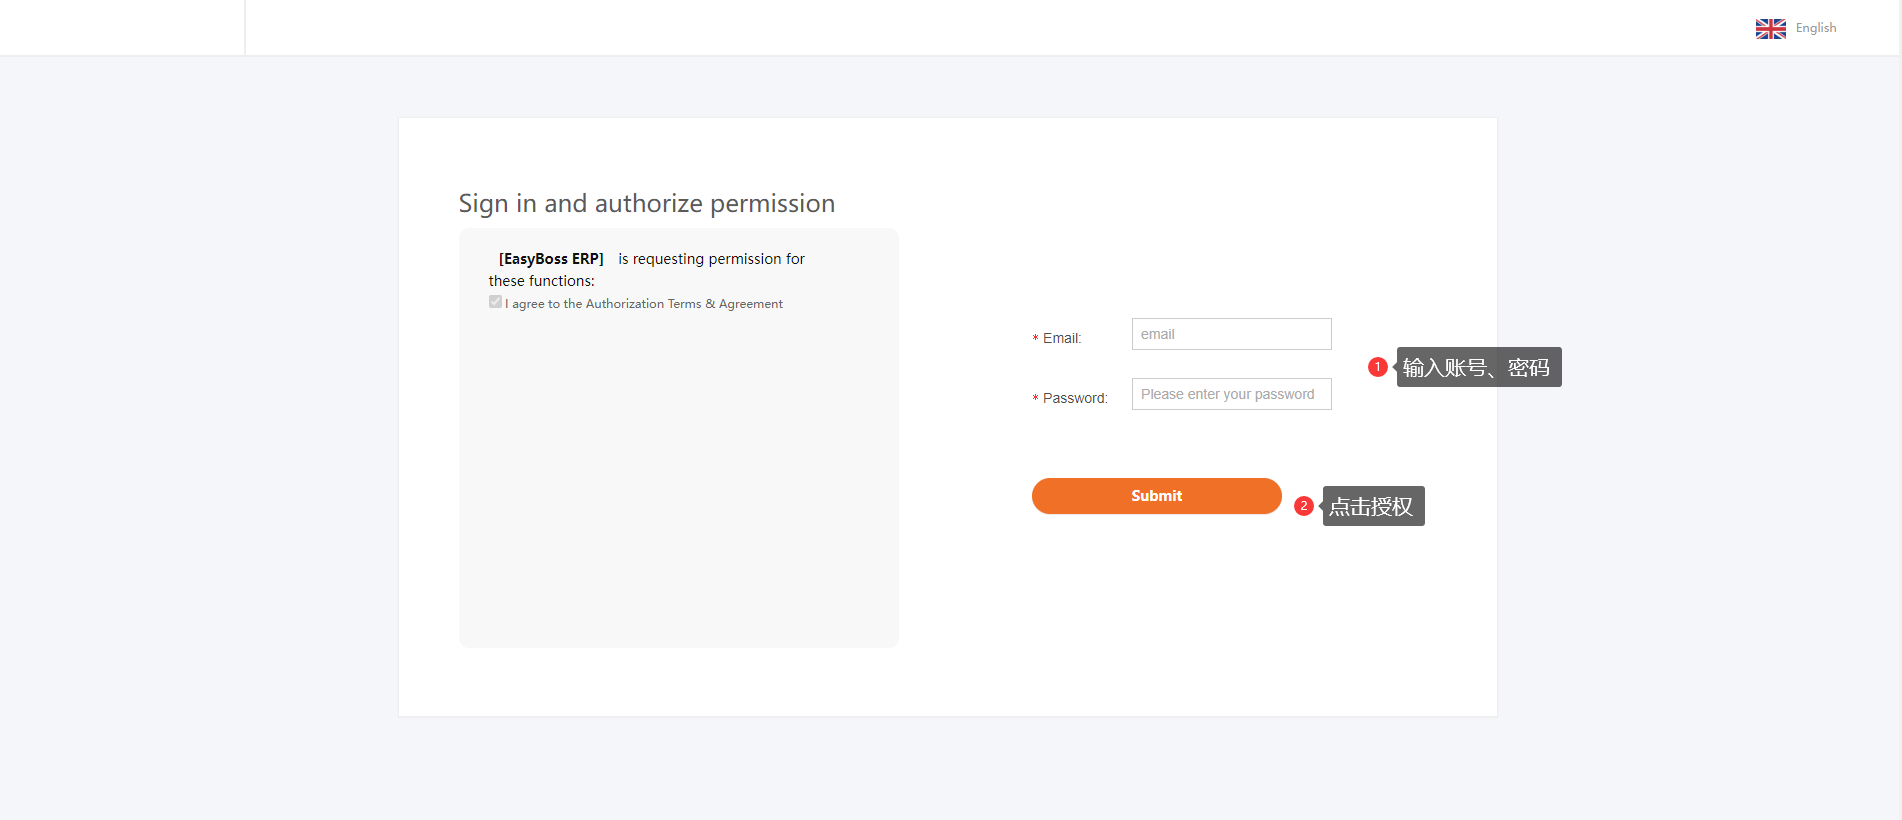Screen dimensions: 1902x820
Task: Click the red step 2 badge
Action: click(x=1303, y=506)
